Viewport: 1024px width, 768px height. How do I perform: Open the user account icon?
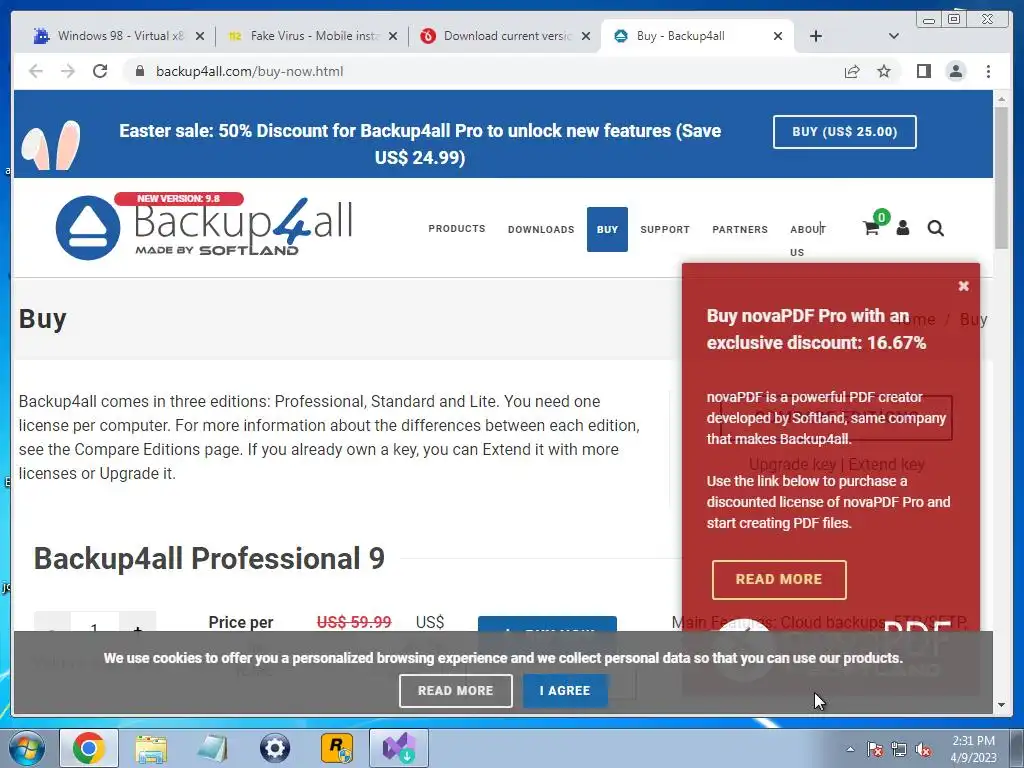point(903,228)
